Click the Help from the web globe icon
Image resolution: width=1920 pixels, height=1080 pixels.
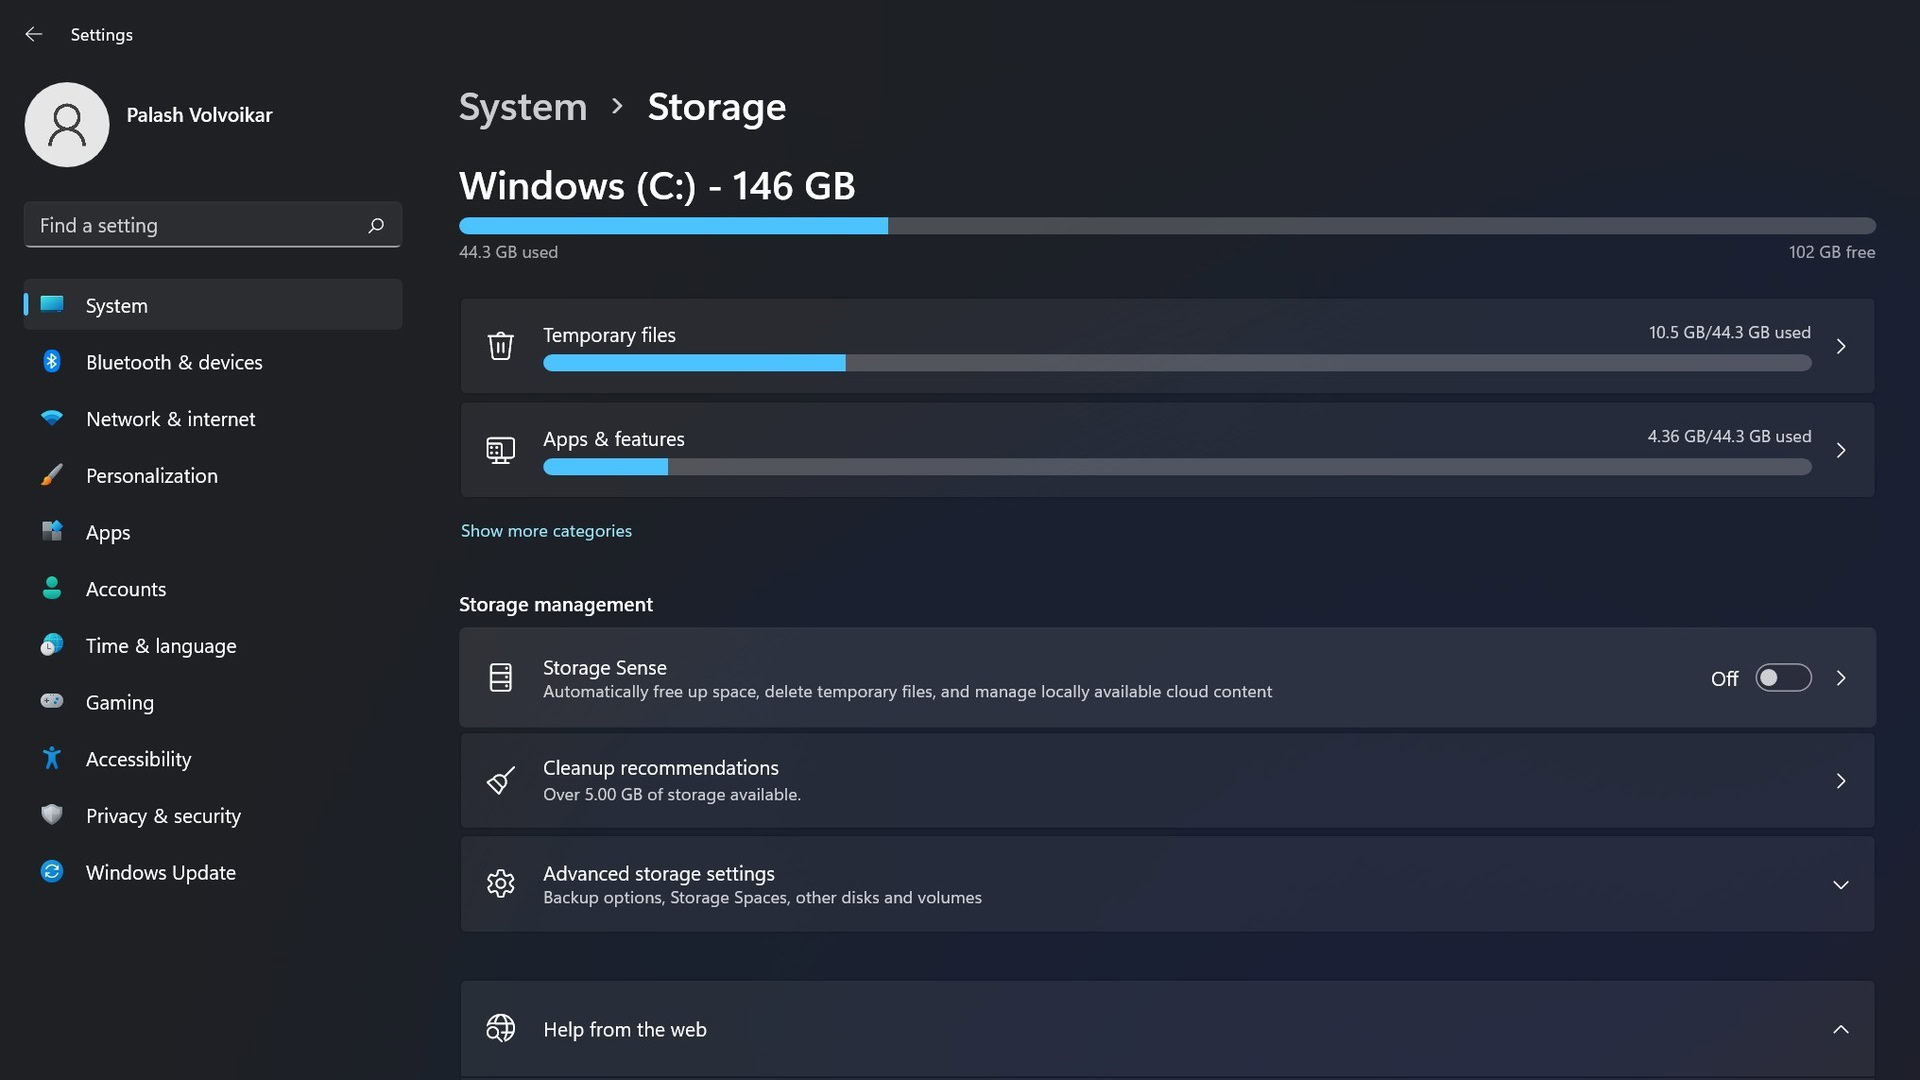(x=498, y=1029)
